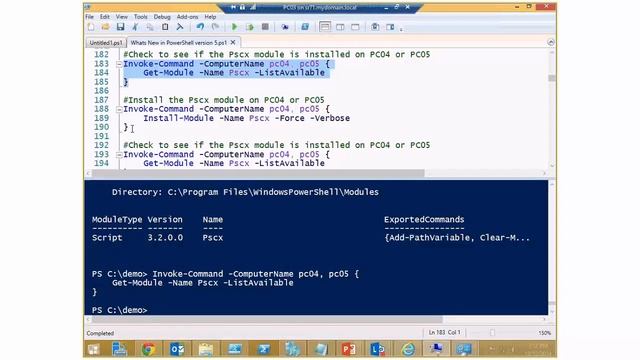Click the script pane vertical scrollbar thumb

click(x=552, y=78)
